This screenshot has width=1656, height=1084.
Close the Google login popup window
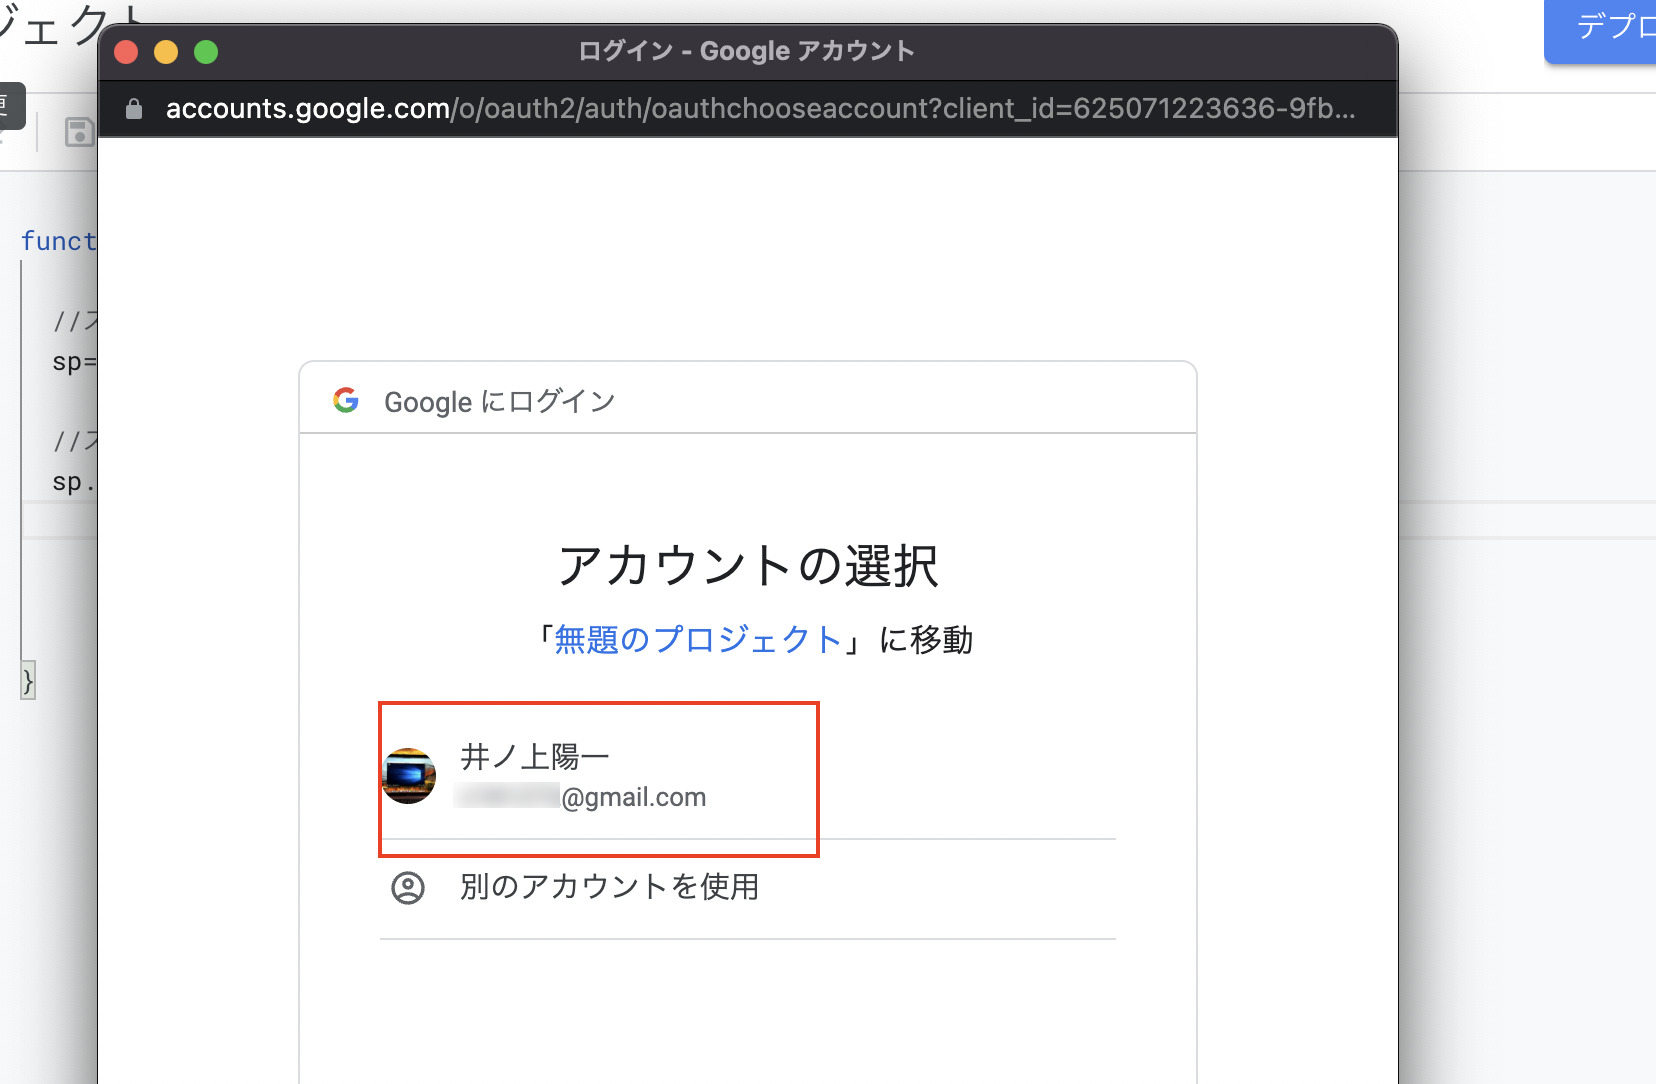[x=126, y=52]
